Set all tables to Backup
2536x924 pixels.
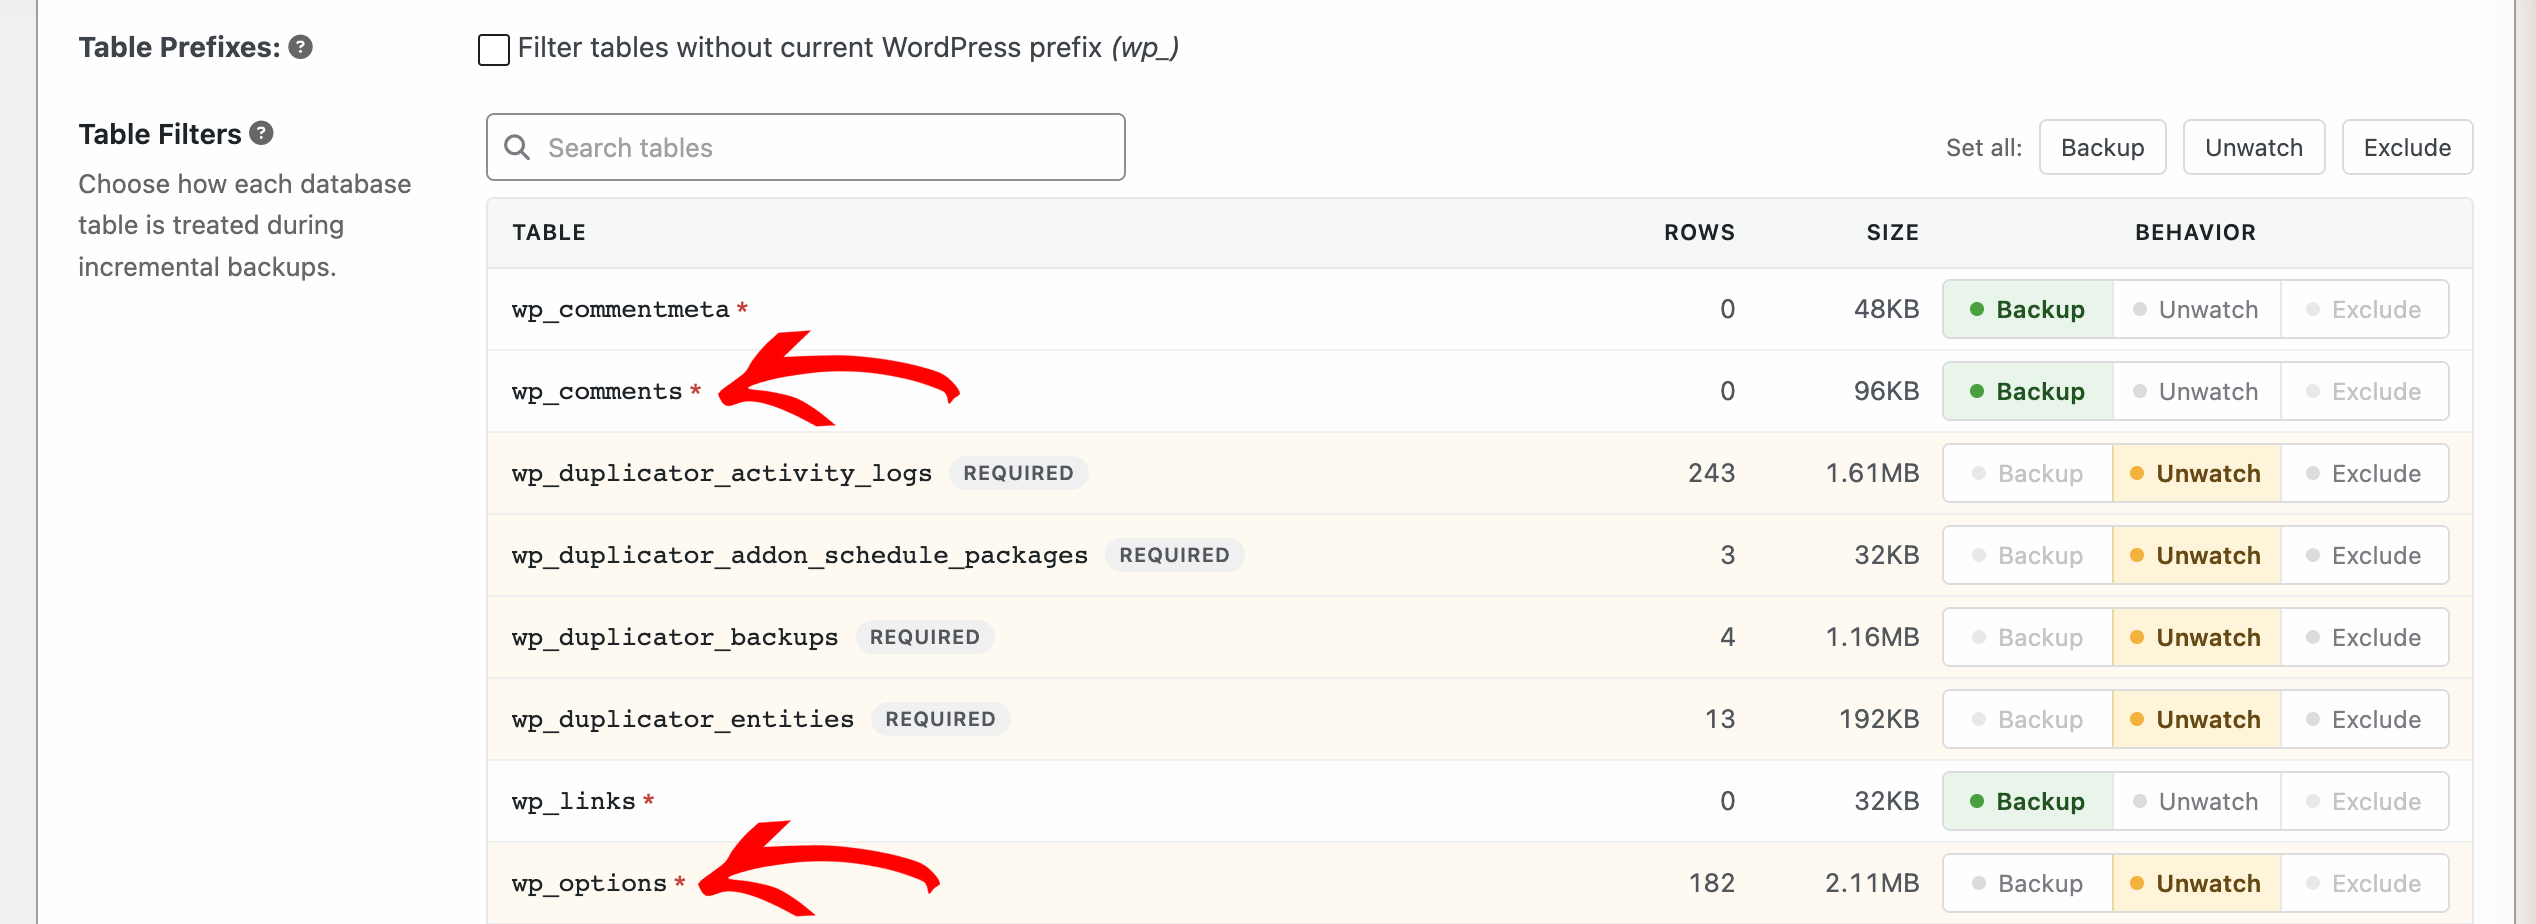(2103, 147)
